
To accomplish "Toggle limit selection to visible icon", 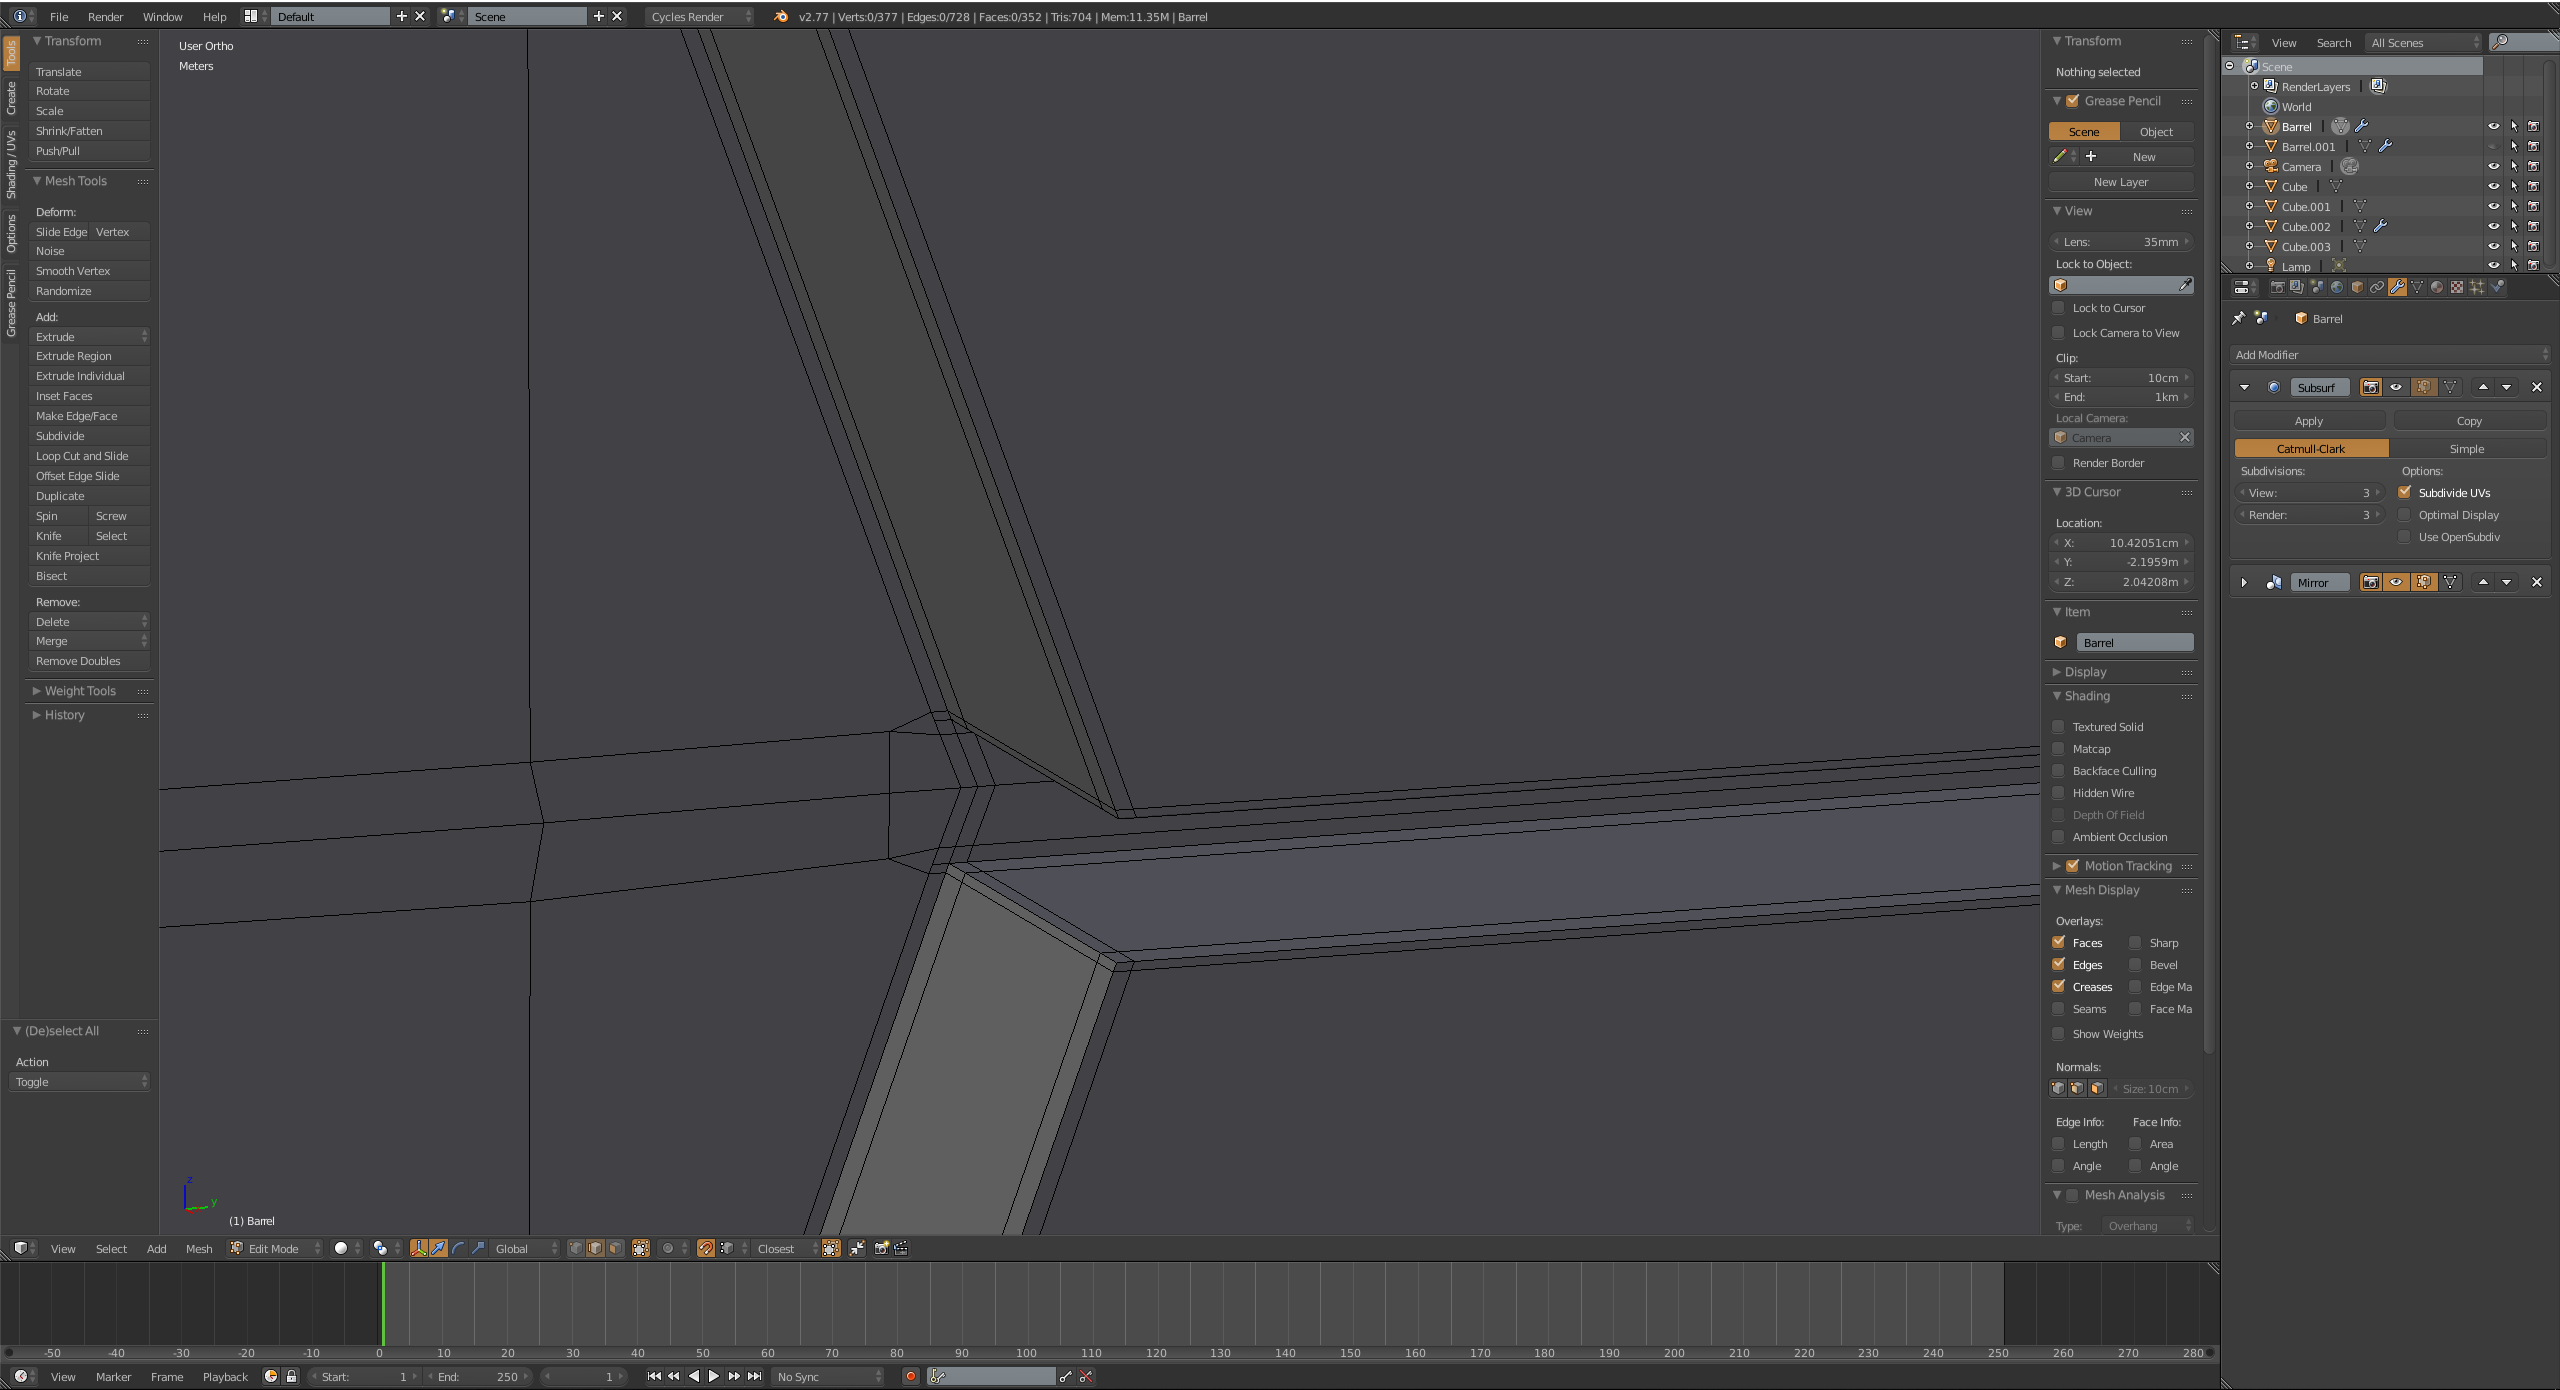I will click(x=641, y=1248).
